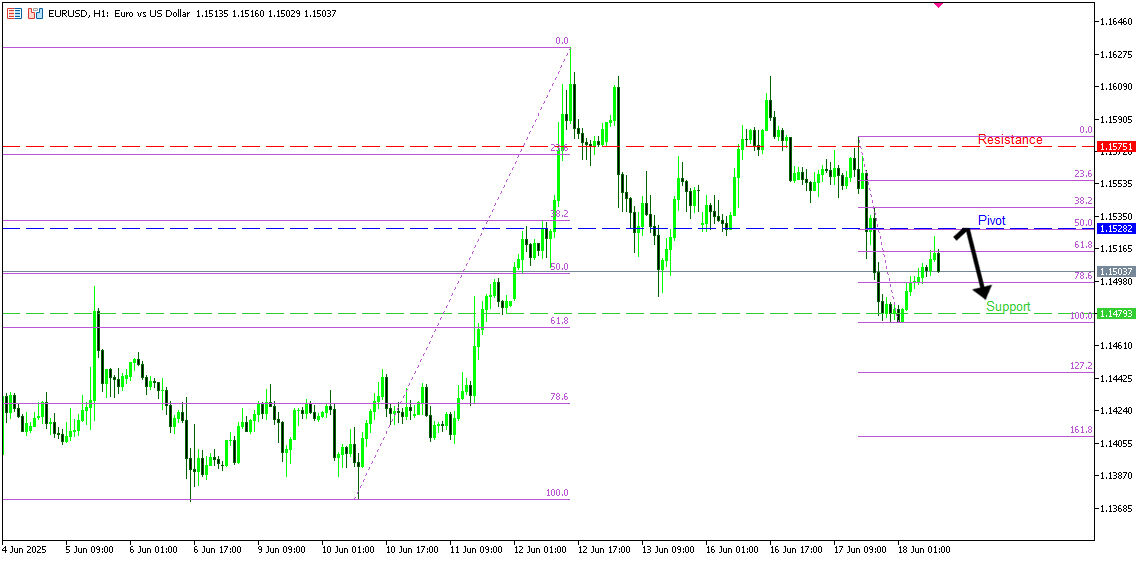Viewport: 1147px width, 561px height.
Task: Select the red Resistance text label
Action: point(1009,140)
